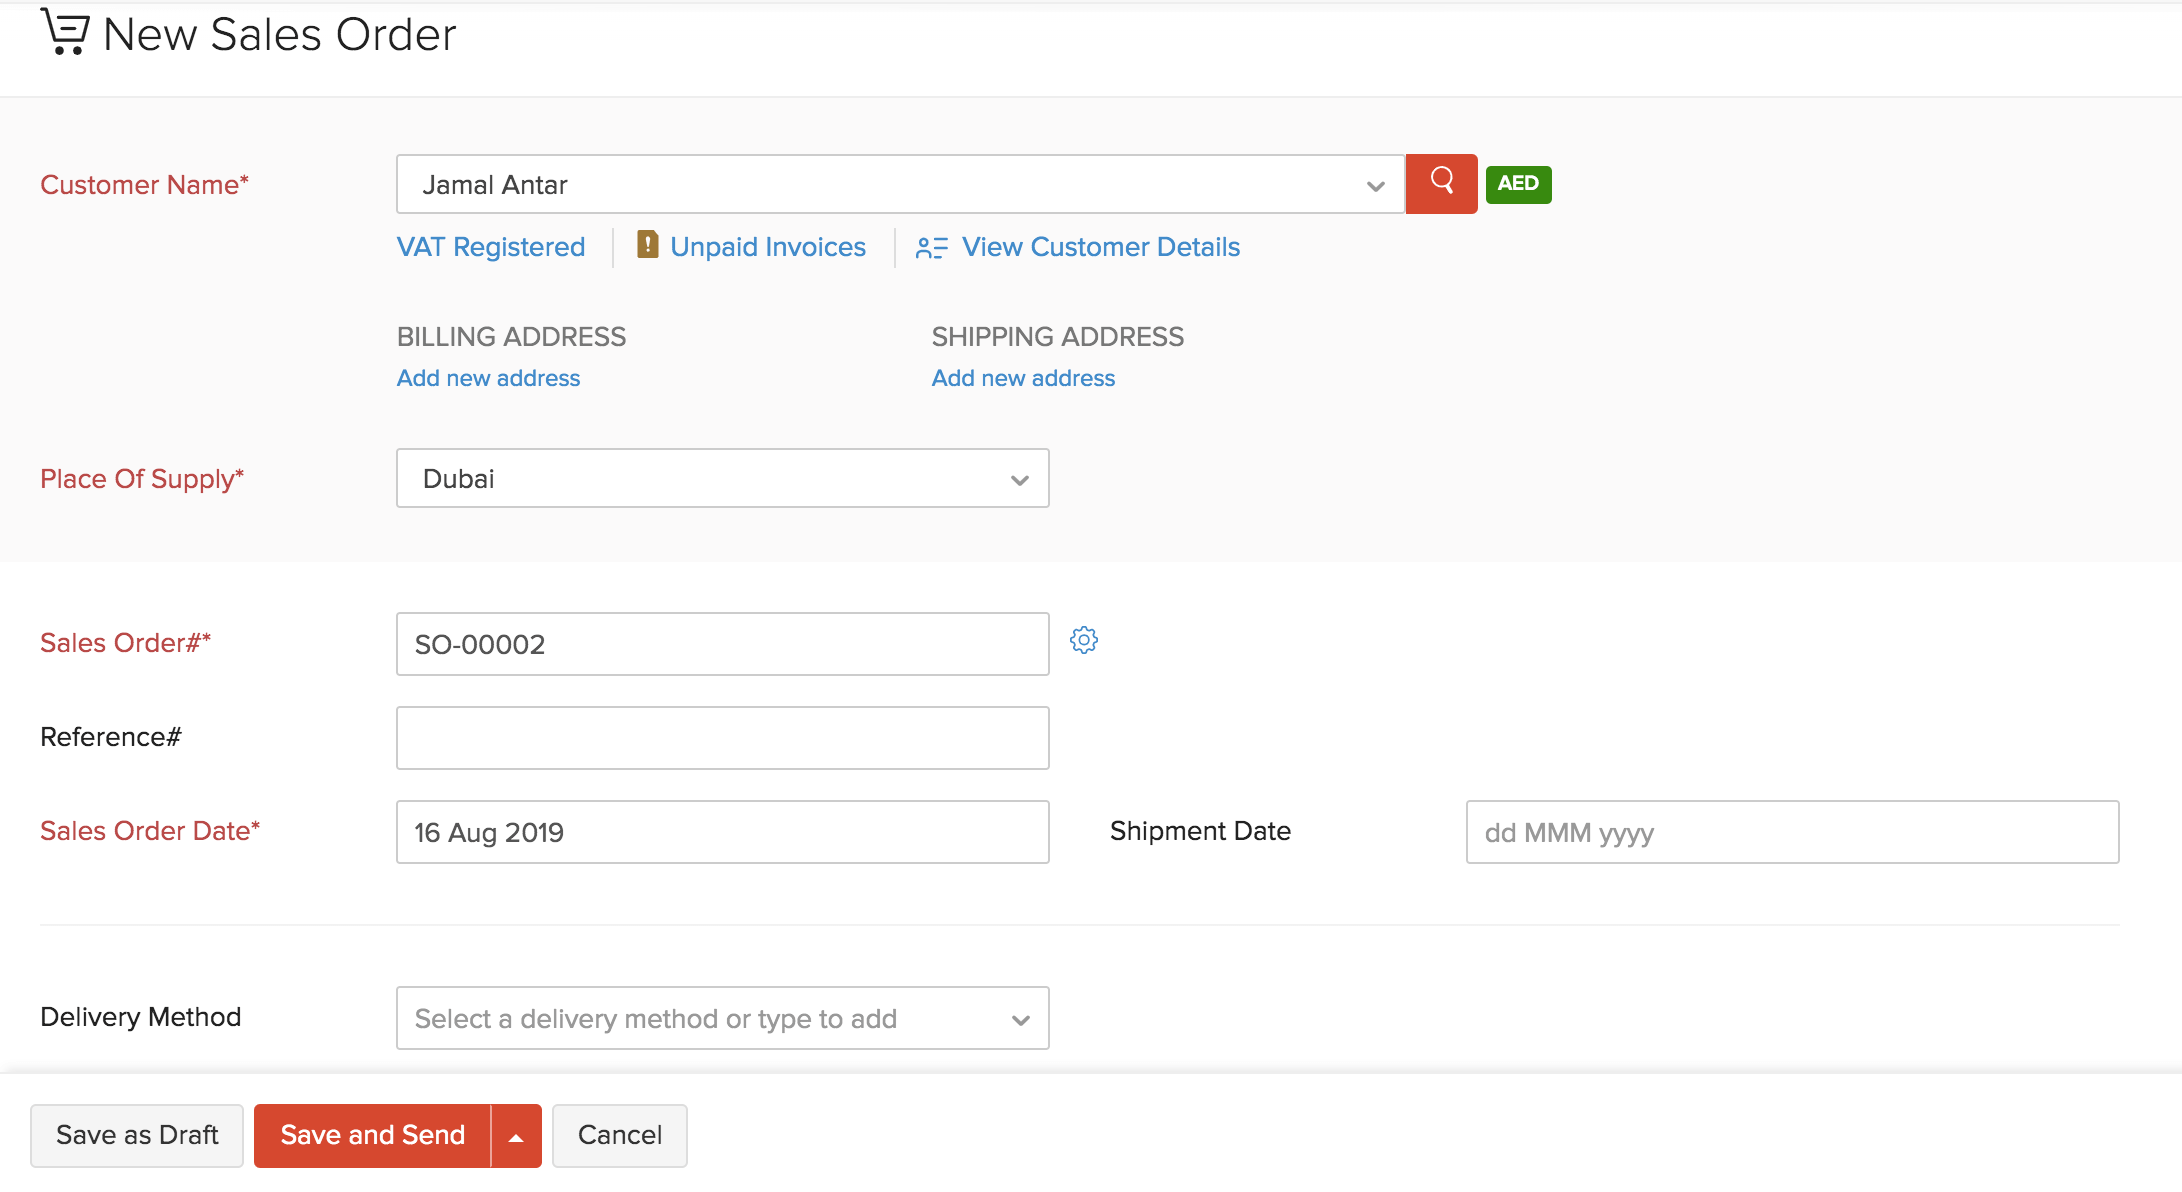2182x1192 pixels.
Task: Click the VAT Registered link
Action: 491,247
